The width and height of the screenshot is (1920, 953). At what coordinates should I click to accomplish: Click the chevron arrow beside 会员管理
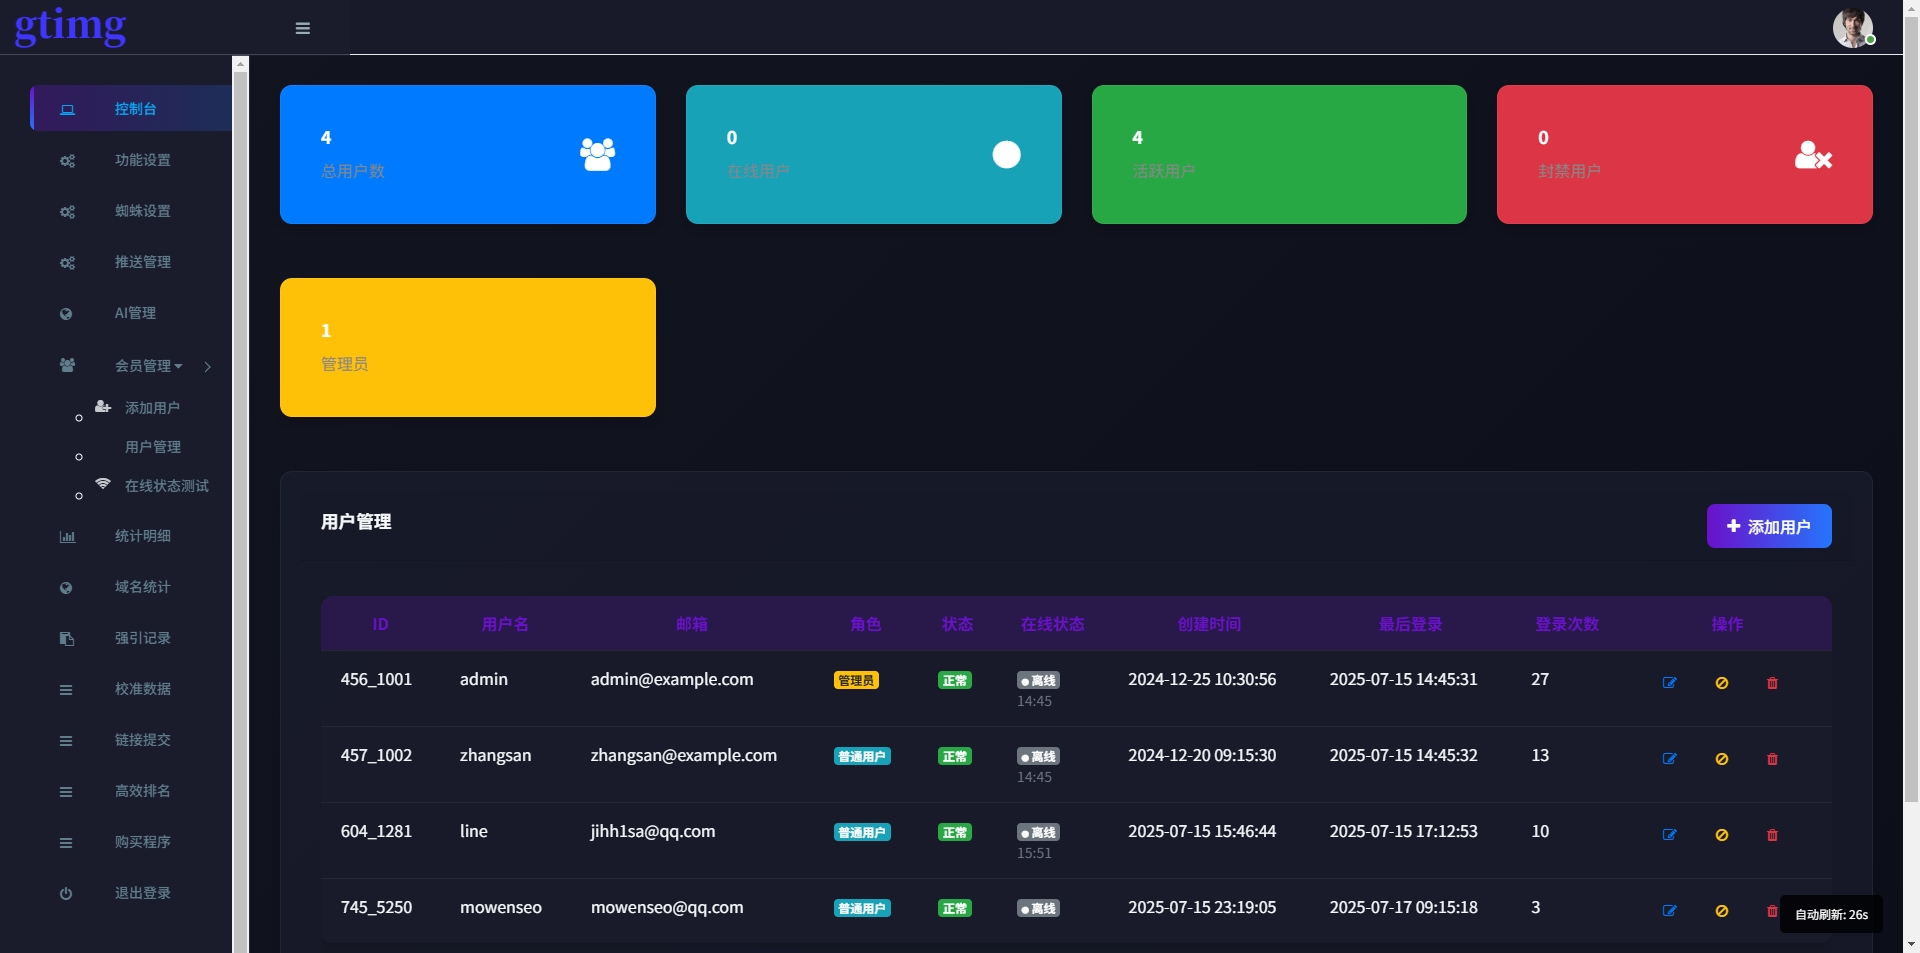pyautogui.click(x=207, y=367)
